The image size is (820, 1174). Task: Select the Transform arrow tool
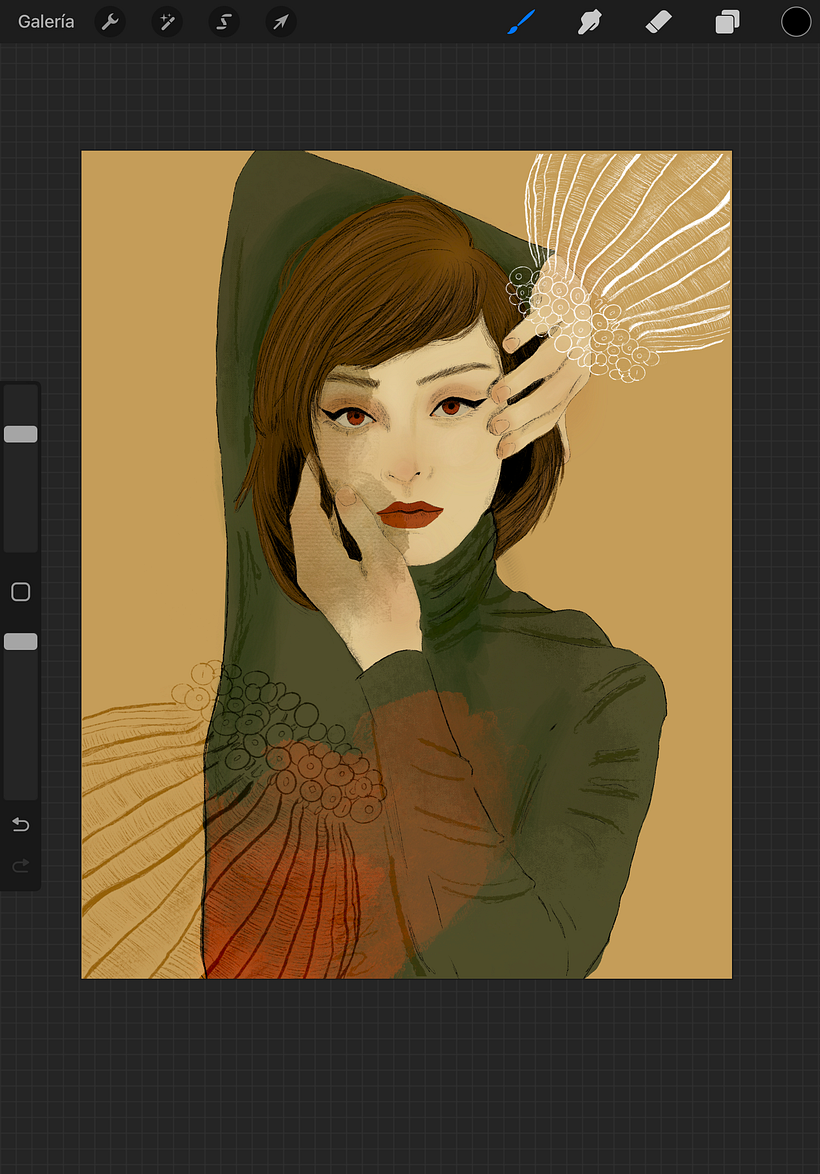click(280, 21)
